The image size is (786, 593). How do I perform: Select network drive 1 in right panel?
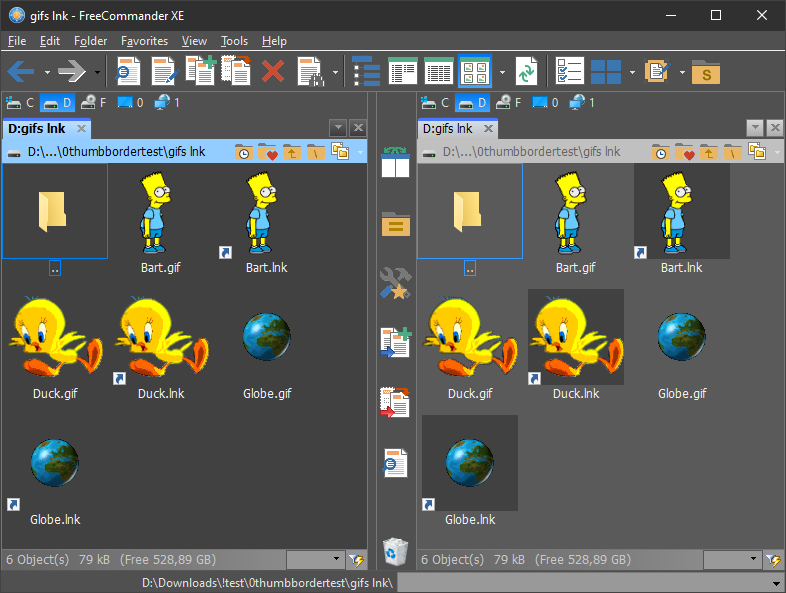[x=582, y=103]
